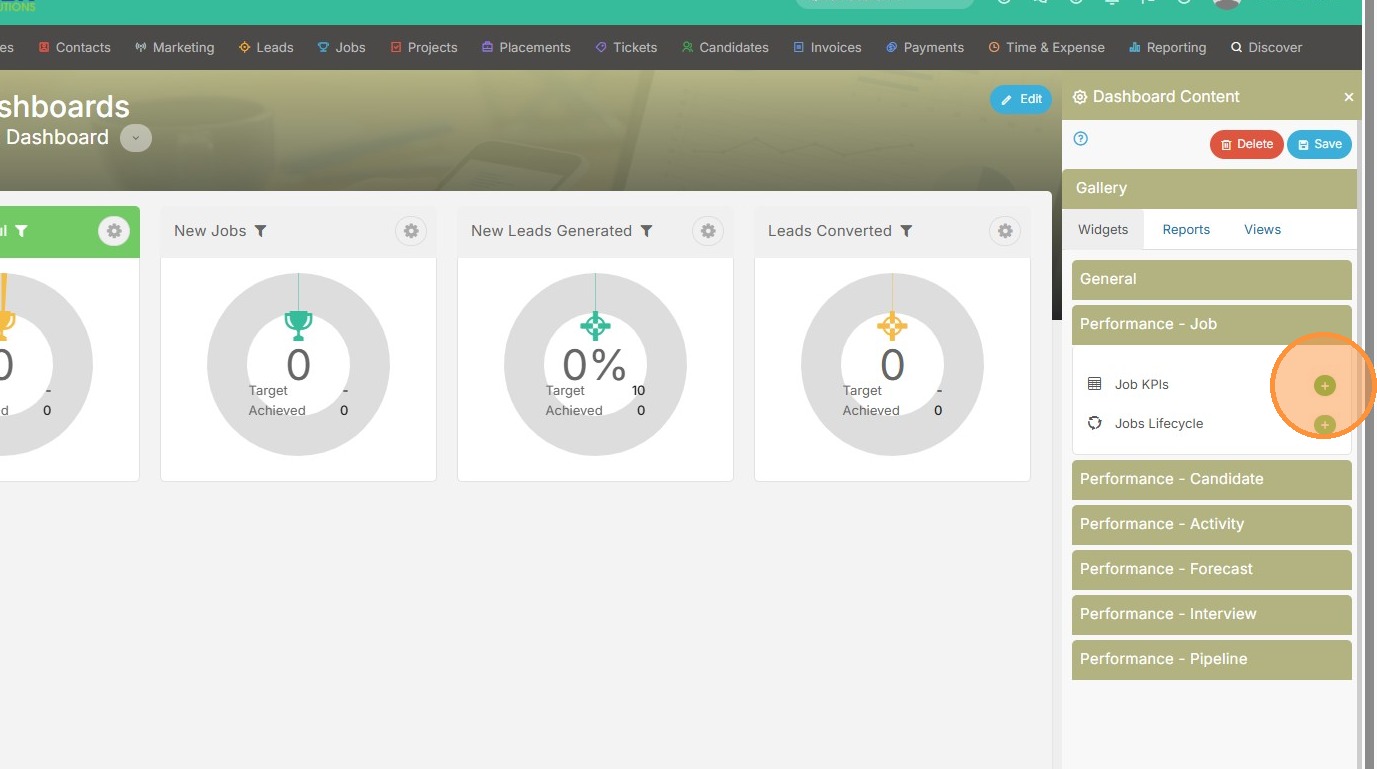Add the Jobs Lifecycle widget
The image size is (1377, 769).
1324,425
